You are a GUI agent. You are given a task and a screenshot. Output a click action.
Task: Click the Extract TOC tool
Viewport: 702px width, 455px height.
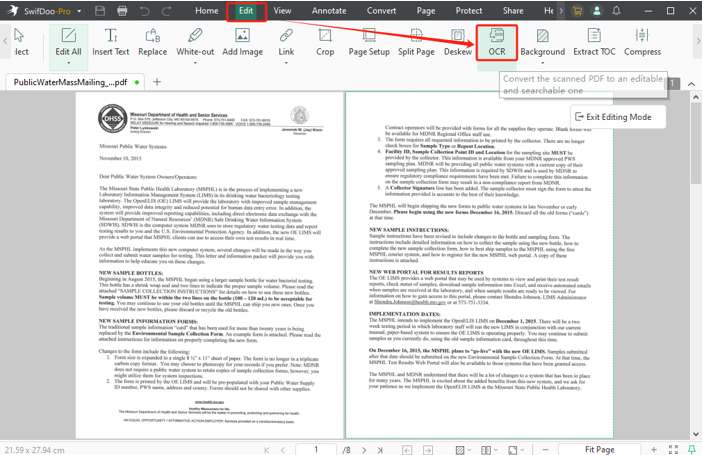click(595, 43)
